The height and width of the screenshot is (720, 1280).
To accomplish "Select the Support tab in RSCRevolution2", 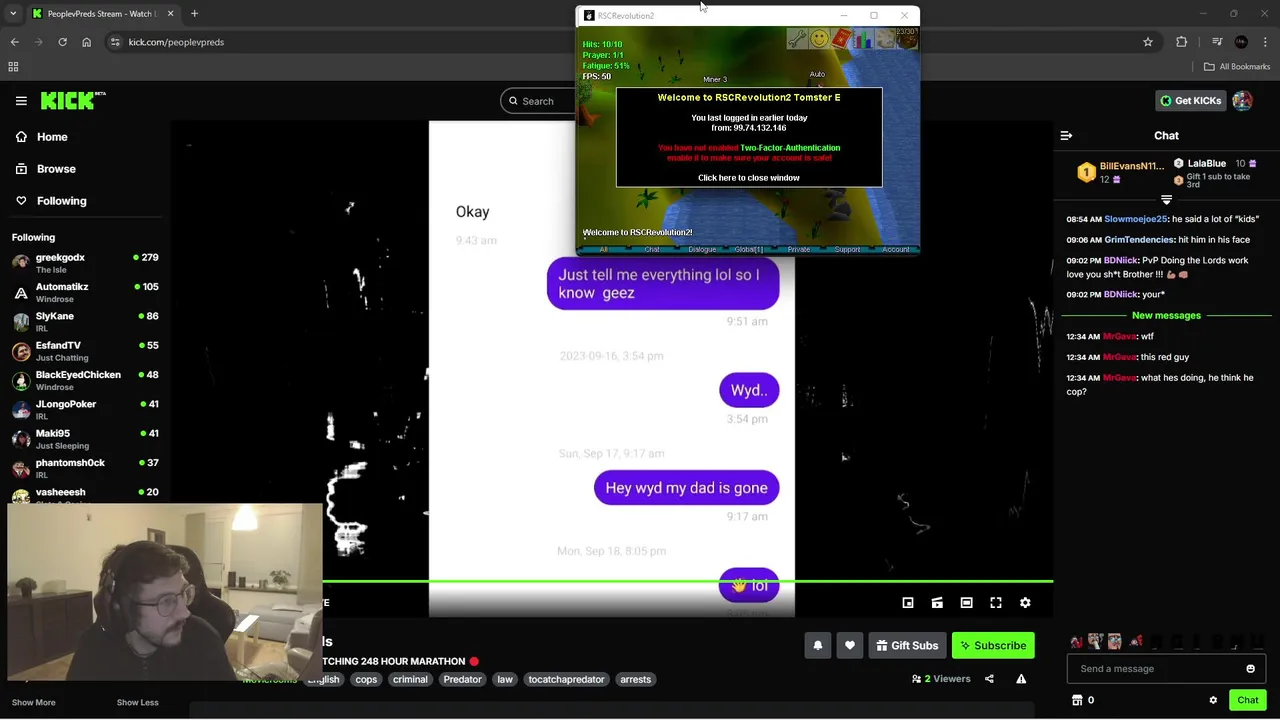I will 847,249.
